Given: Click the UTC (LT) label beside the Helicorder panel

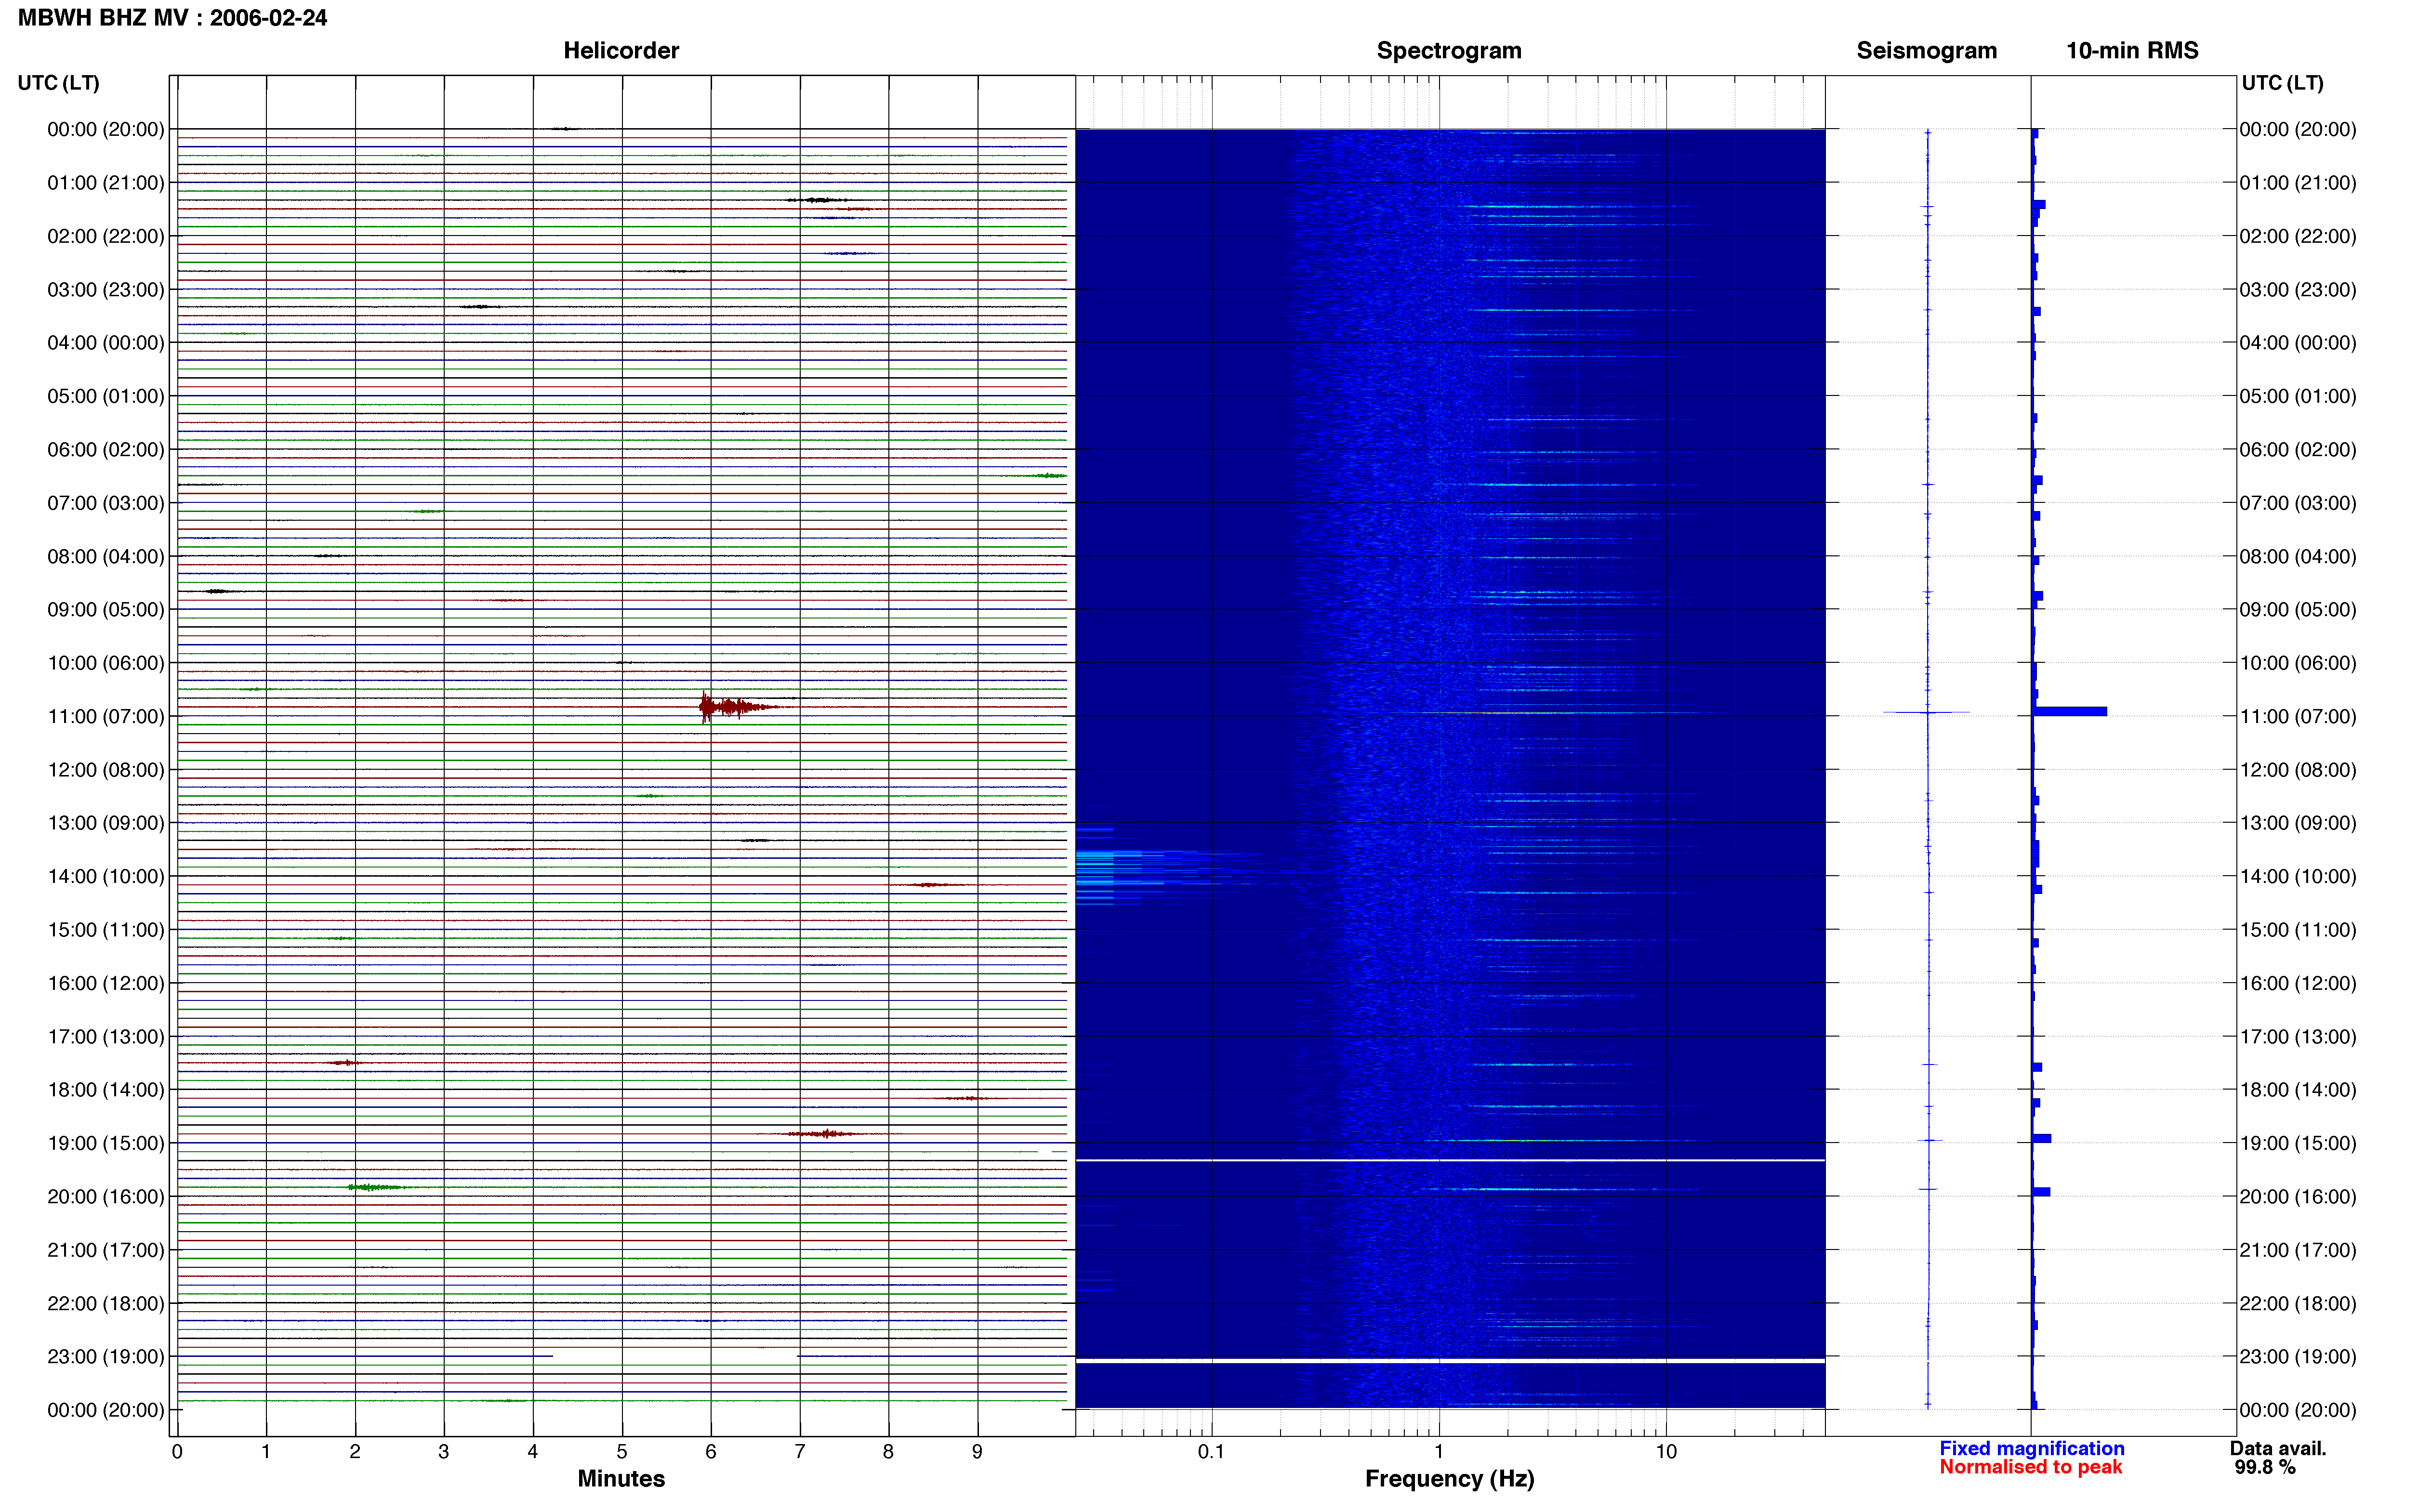Looking at the screenshot, I should [x=59, y=83].
